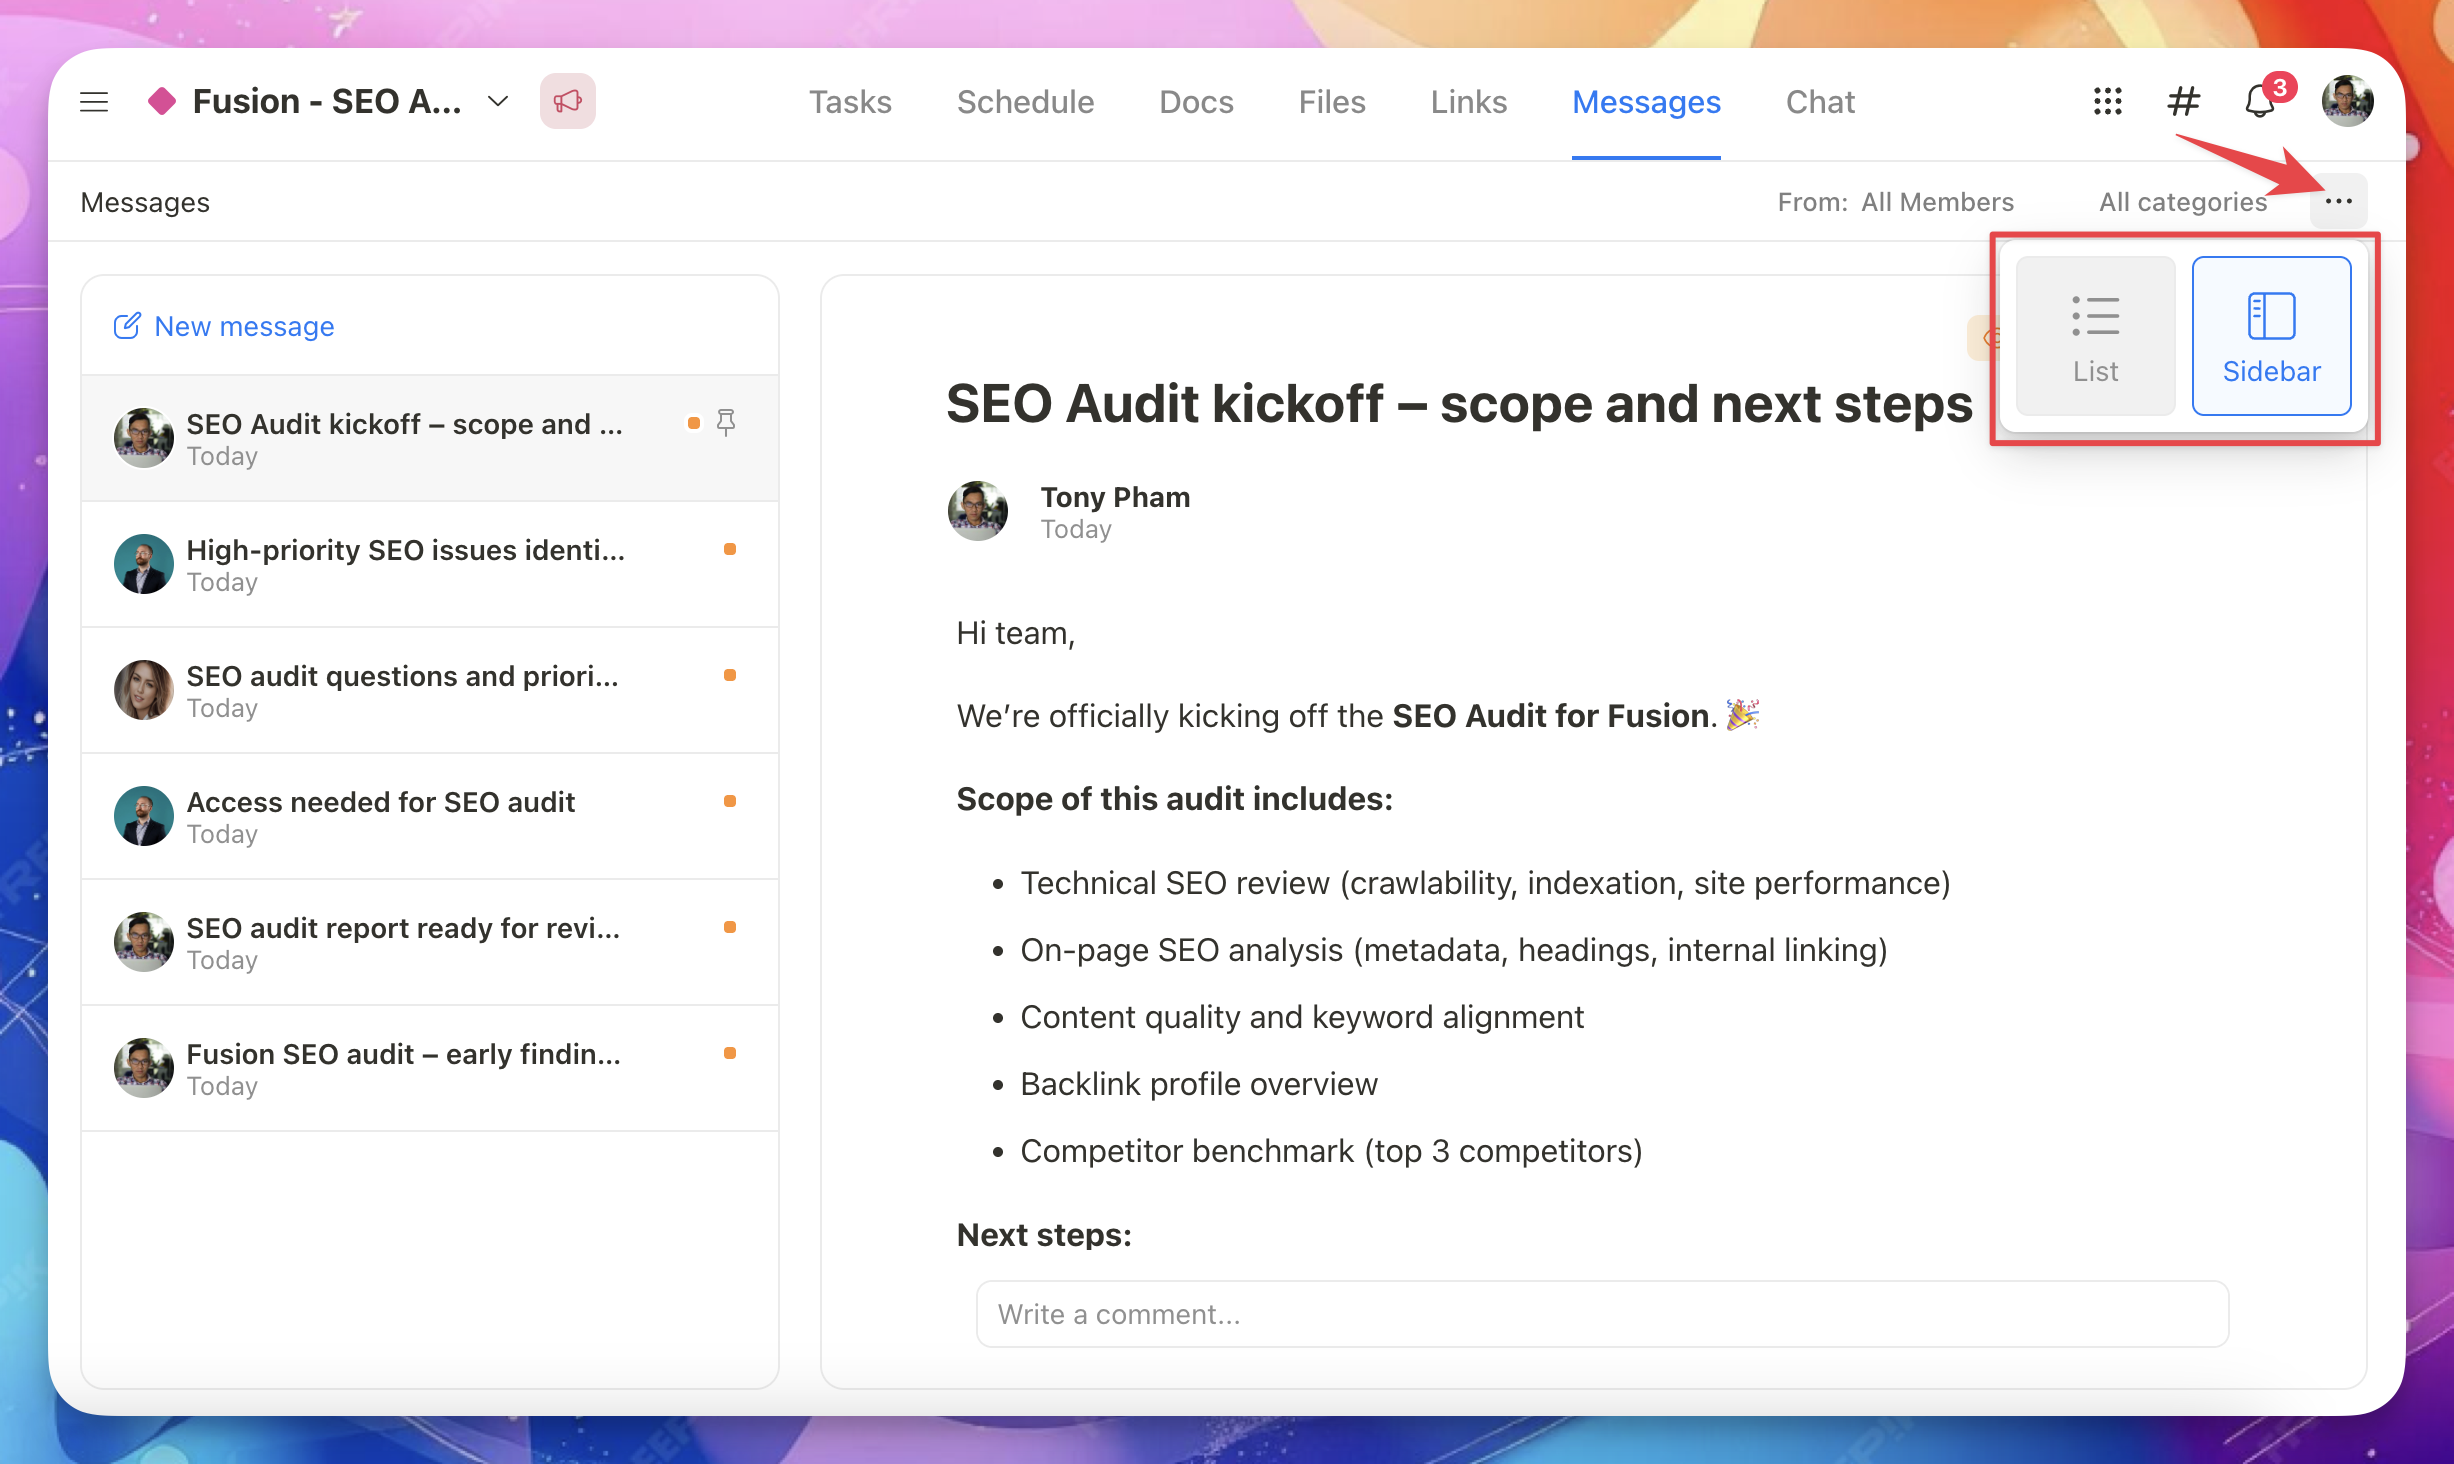Click unread dot on Access needed message
2454x1464 pixels.
coord(730,801)
